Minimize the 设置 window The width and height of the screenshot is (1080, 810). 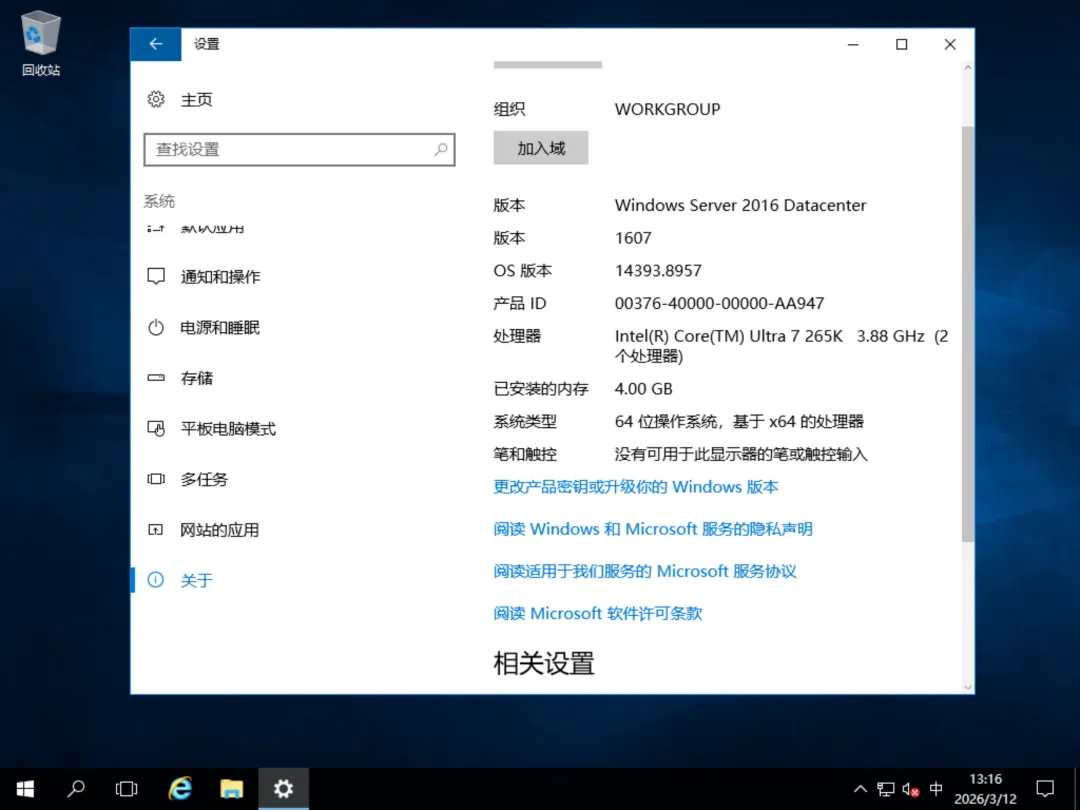tap(853, 44)
